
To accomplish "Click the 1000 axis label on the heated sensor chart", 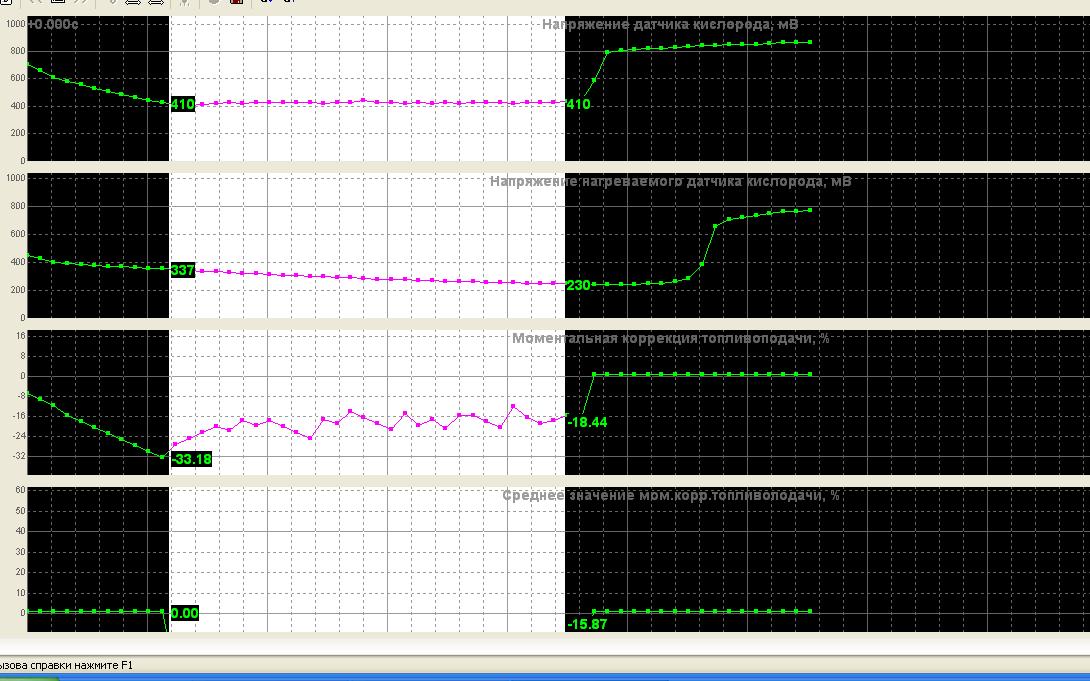I will (x=15, y=178).
